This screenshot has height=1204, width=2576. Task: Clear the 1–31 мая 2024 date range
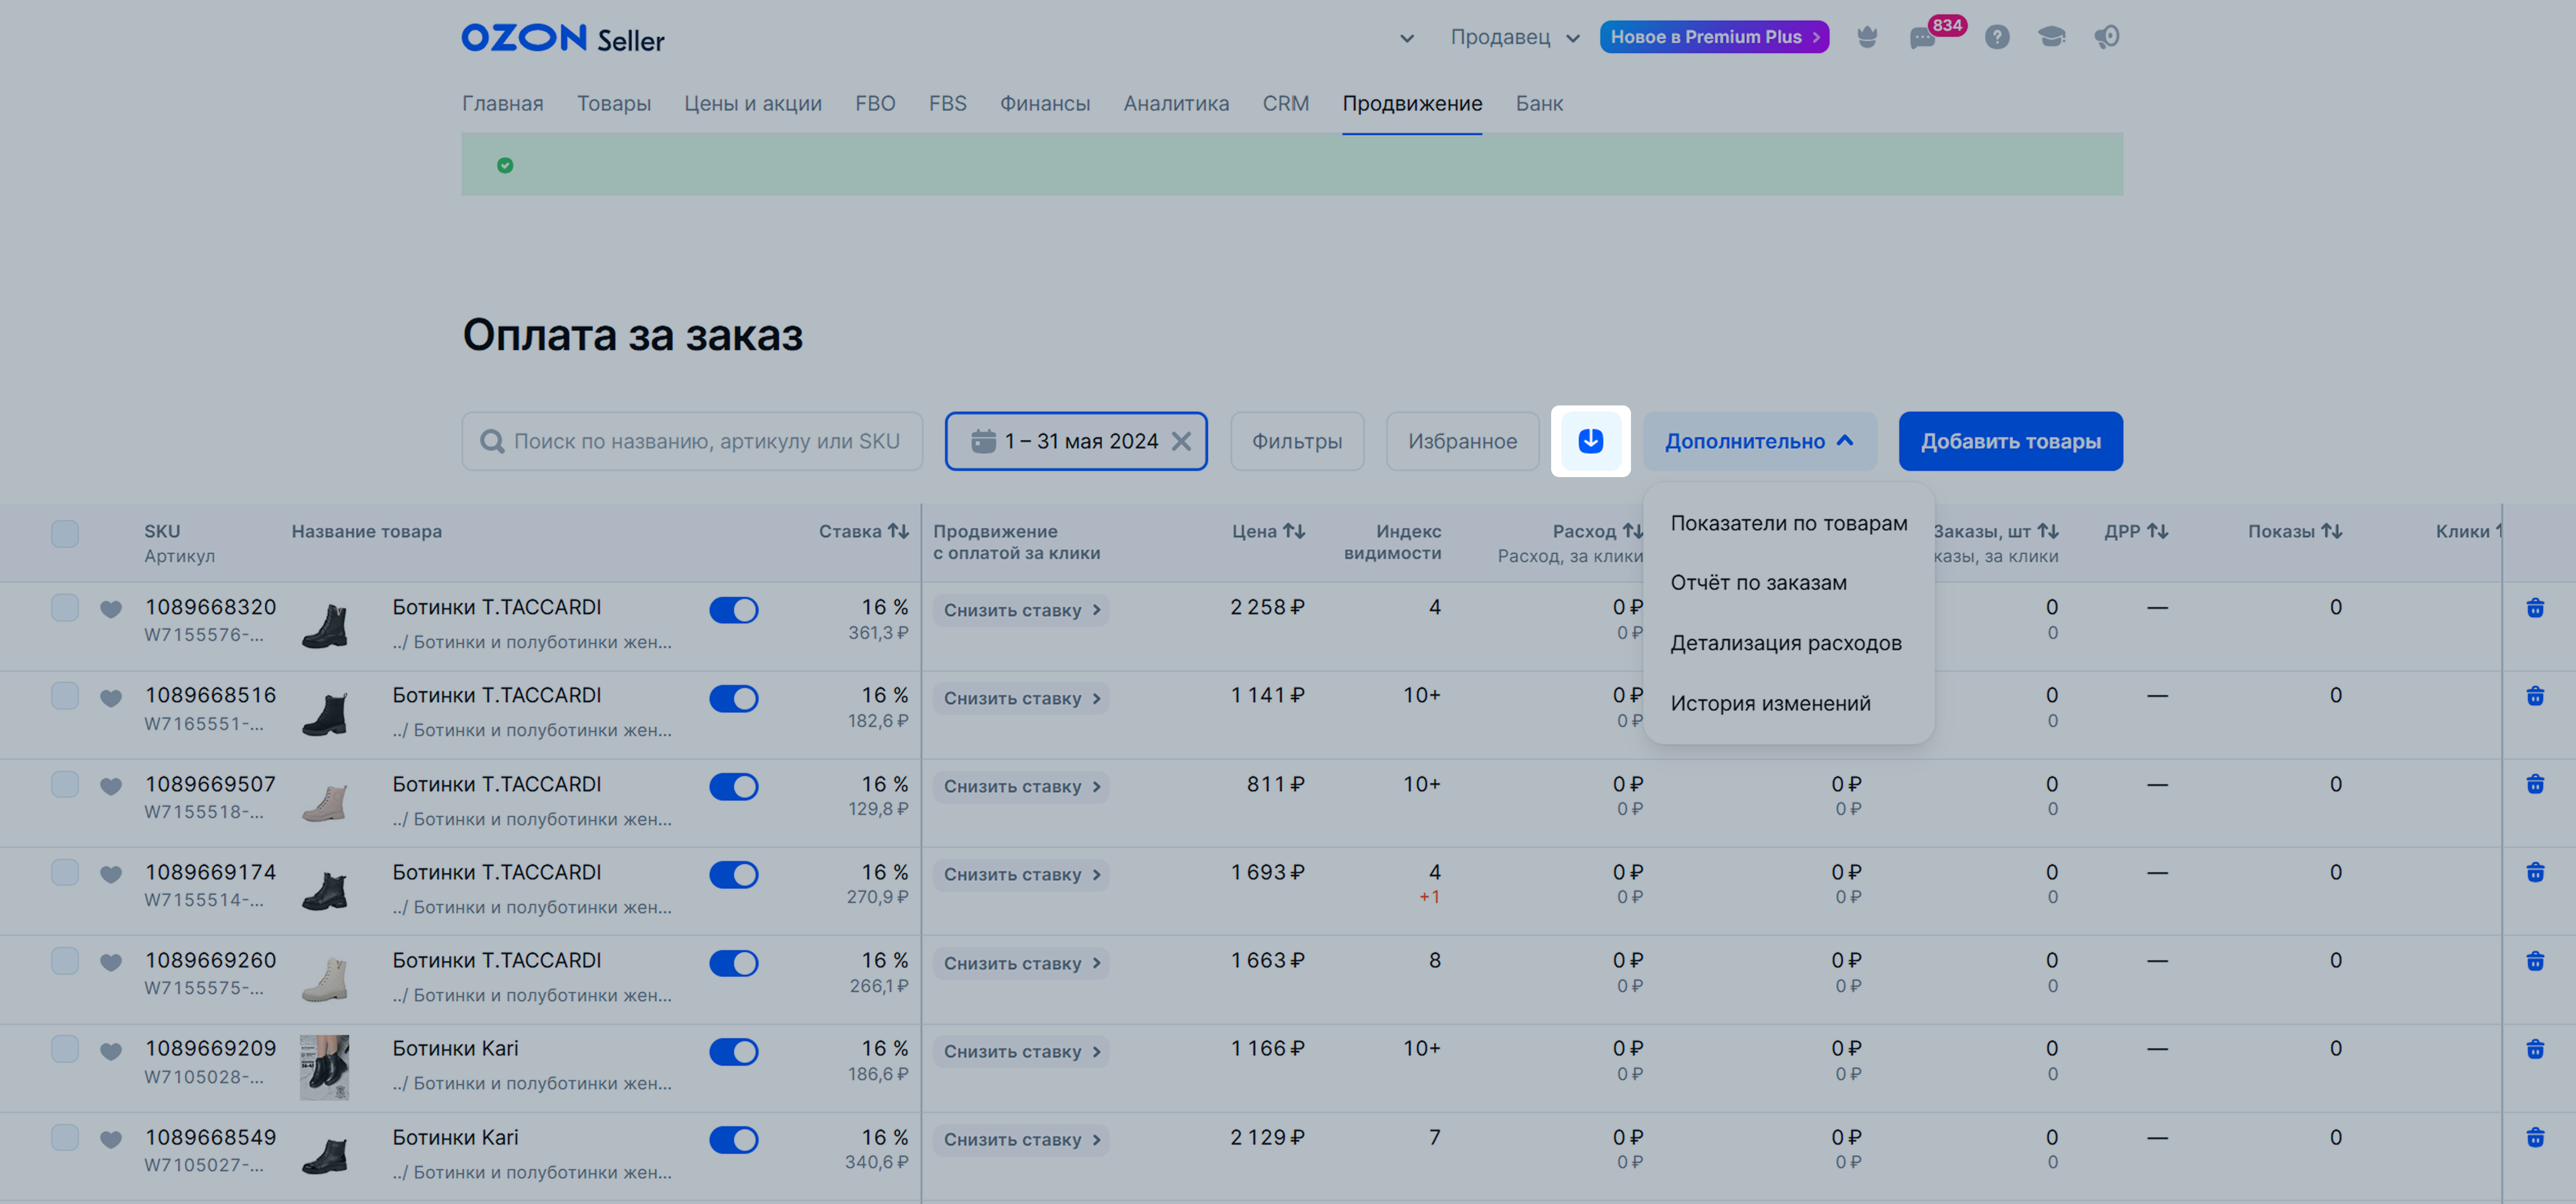[1181, 441]
